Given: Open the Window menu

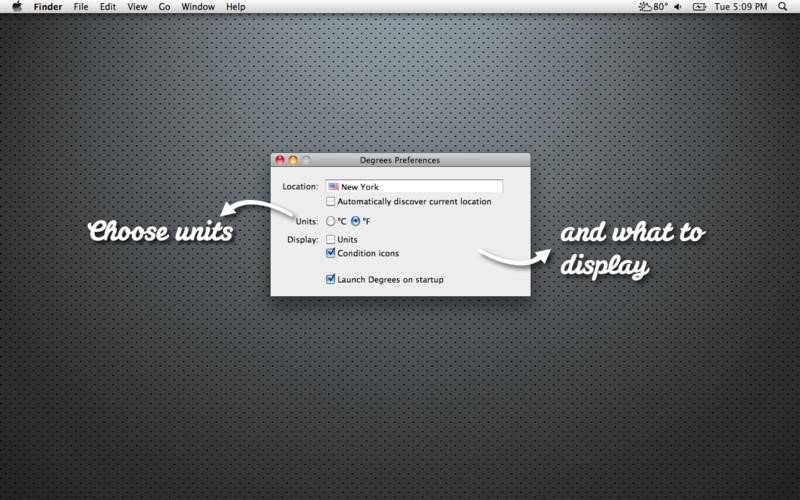Looking at the screenshot, I should 198,7.
